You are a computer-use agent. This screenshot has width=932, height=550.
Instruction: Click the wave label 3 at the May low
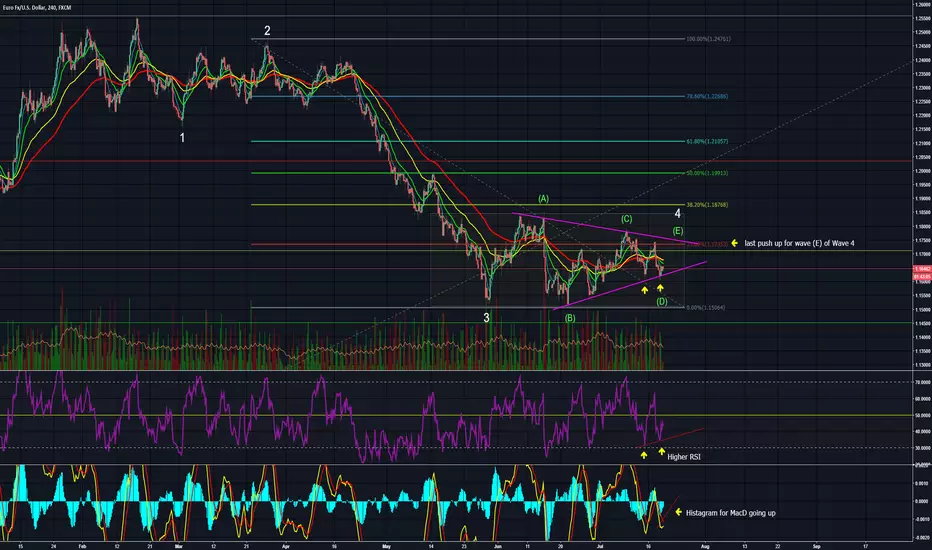(486, 318)
